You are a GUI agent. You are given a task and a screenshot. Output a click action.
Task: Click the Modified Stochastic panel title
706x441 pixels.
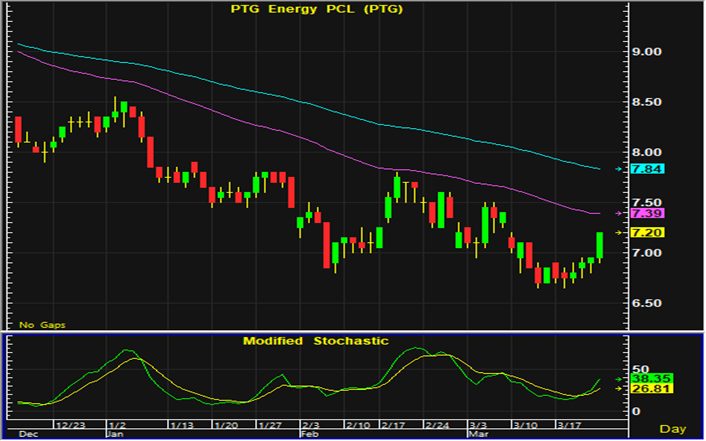click(x=316, y=341)
